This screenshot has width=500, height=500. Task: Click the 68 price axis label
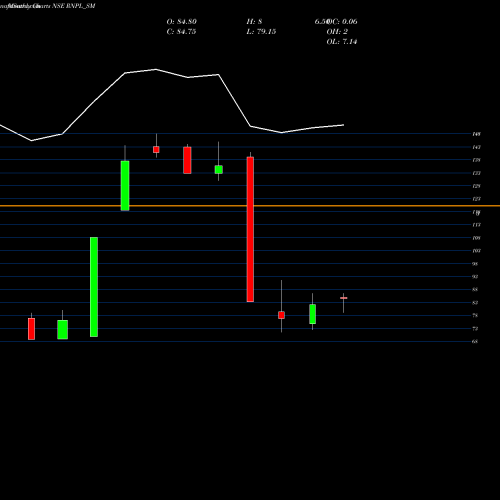pyautogui.click(x=475, y=342)
